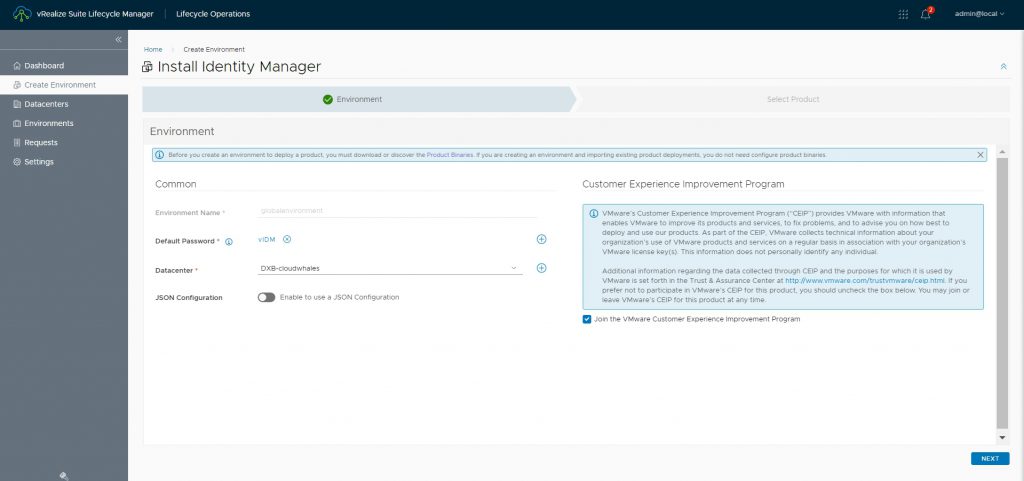Open the apps grid icon in header
Viewport: 1024px width, 481px height.
coord(903,14)
